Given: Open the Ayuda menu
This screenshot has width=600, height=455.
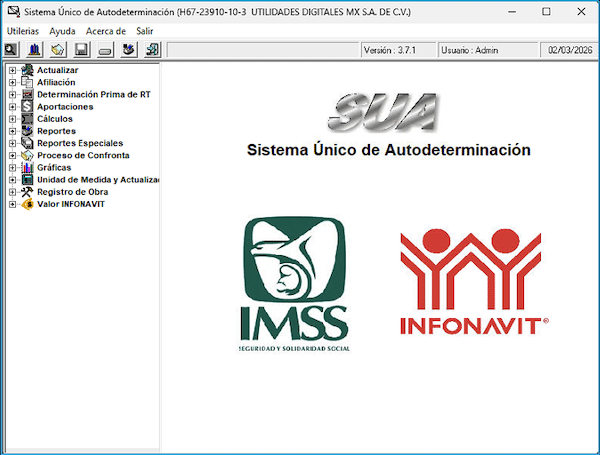Looking at the screenshot, I should [62, 31].
